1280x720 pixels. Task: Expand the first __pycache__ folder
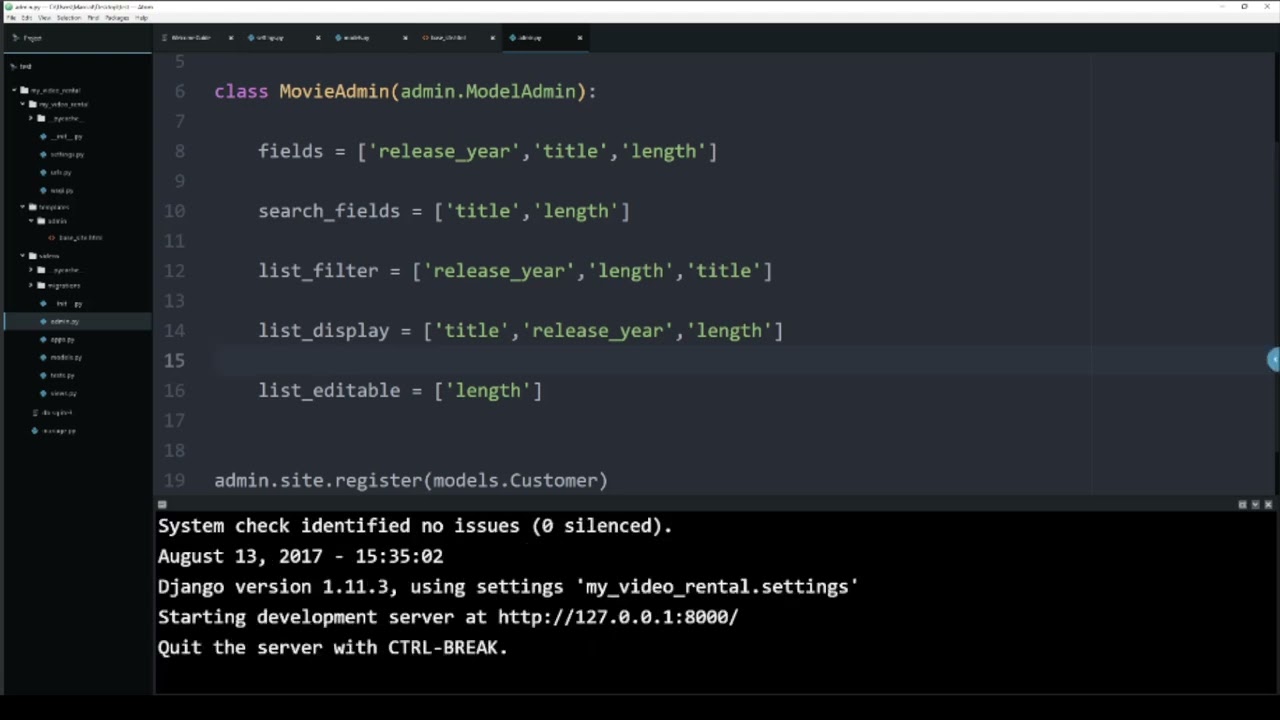point(31,118)
